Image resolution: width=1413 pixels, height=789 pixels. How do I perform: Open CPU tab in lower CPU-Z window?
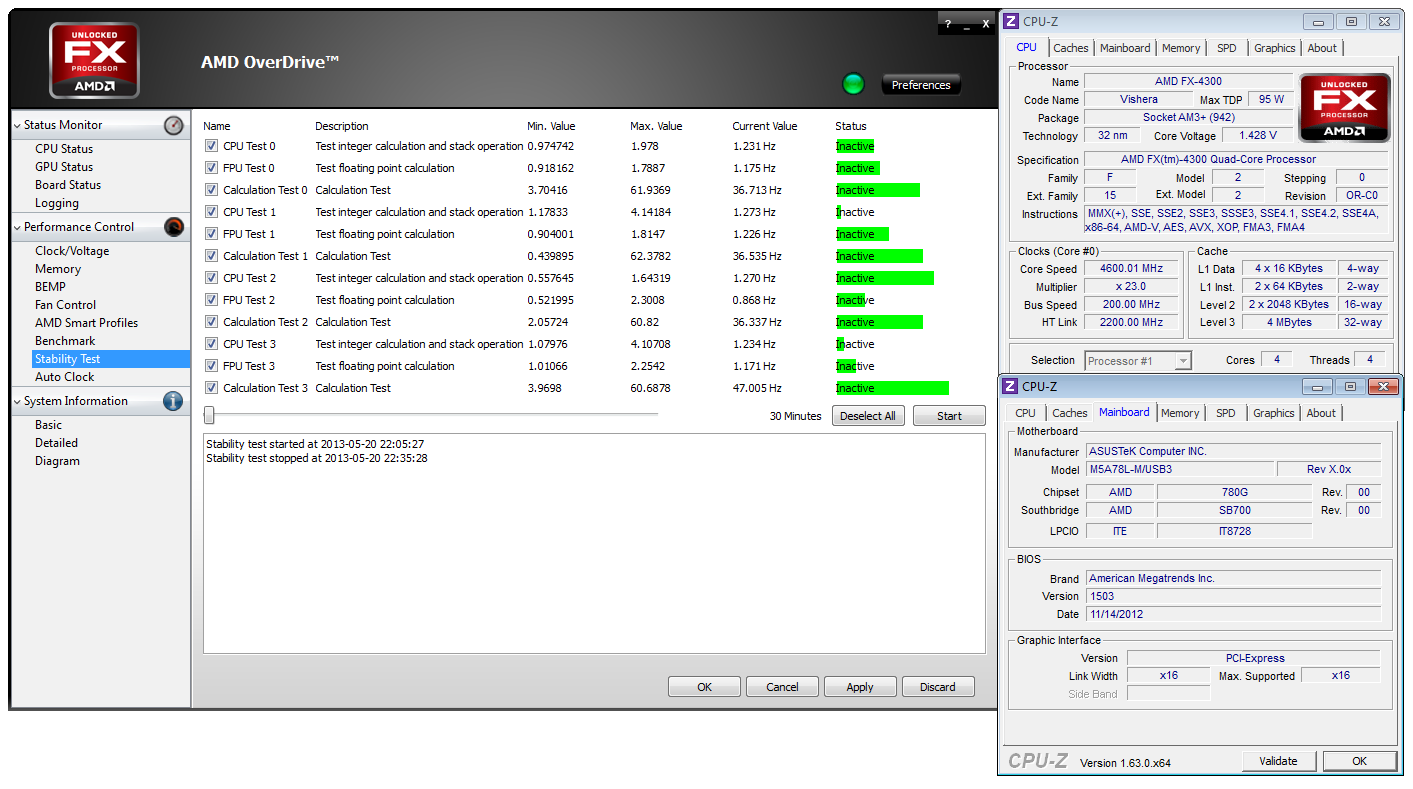[1025, 413]
